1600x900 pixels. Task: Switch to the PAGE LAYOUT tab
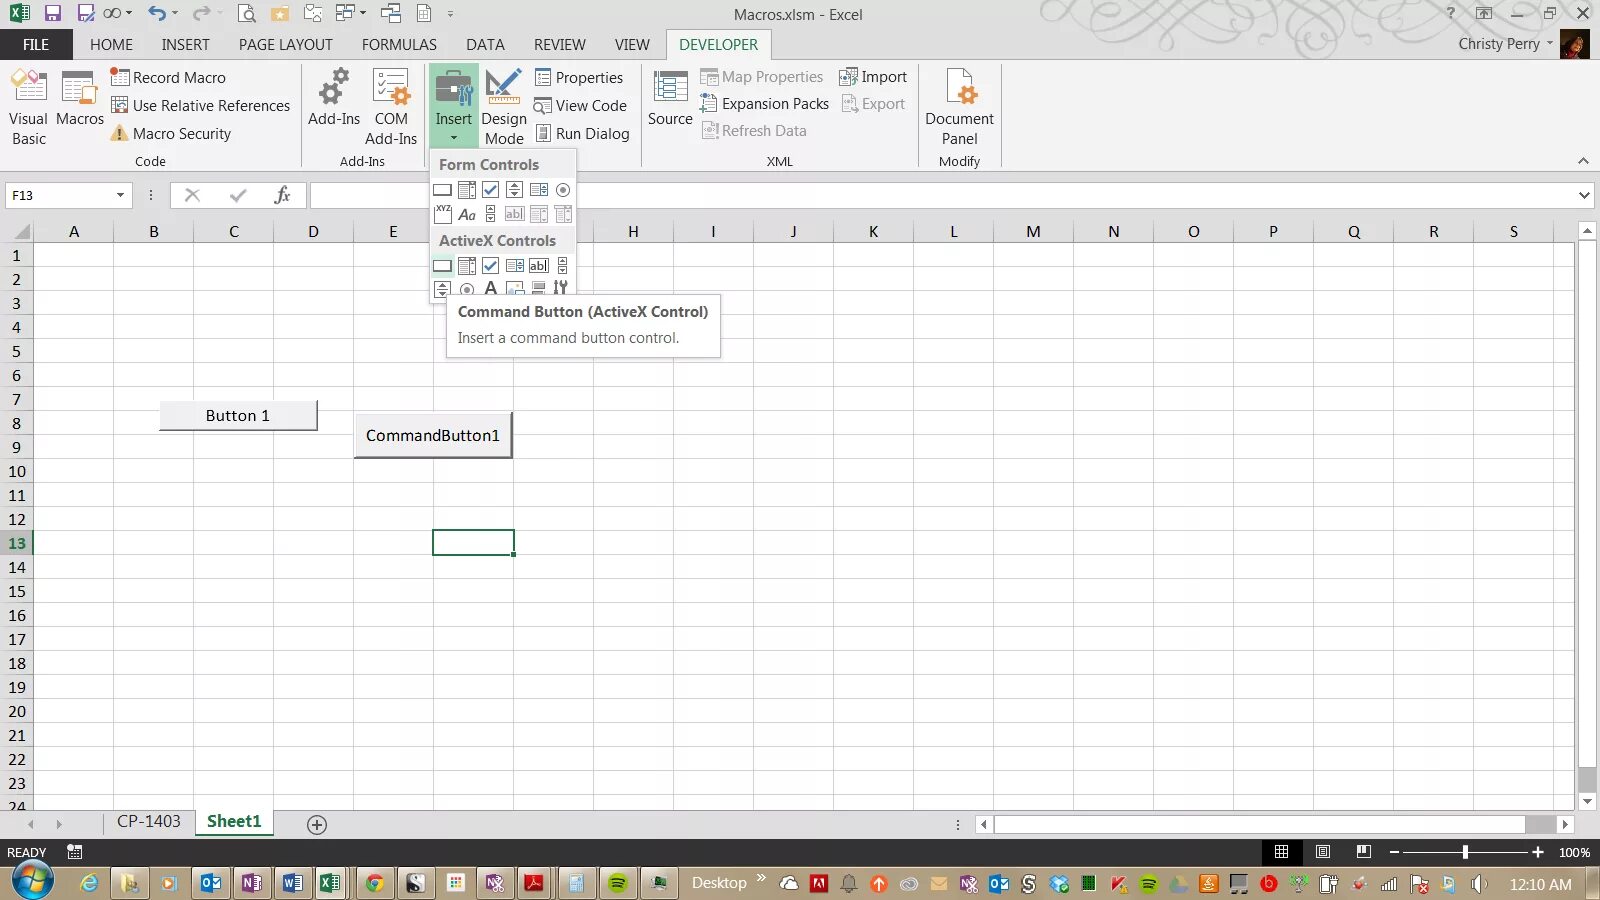pos(285,45)
